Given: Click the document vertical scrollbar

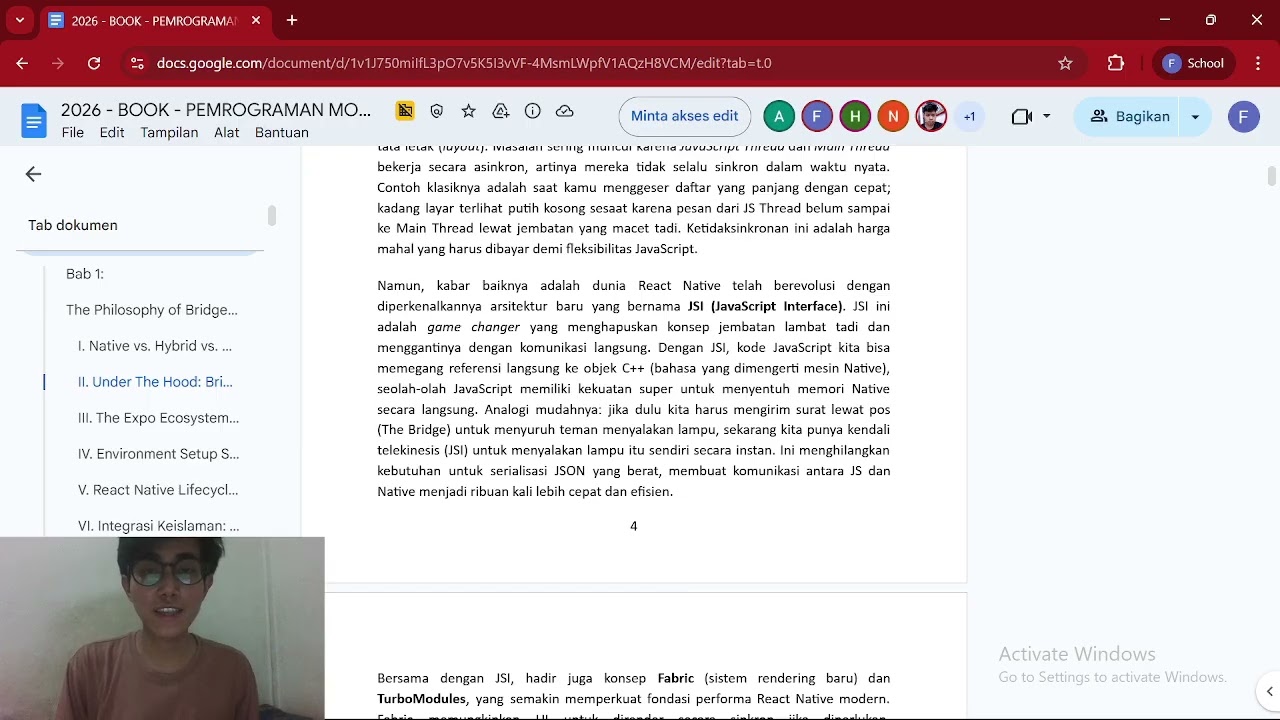Looking at the screenshot, I should pos(1271,176).
